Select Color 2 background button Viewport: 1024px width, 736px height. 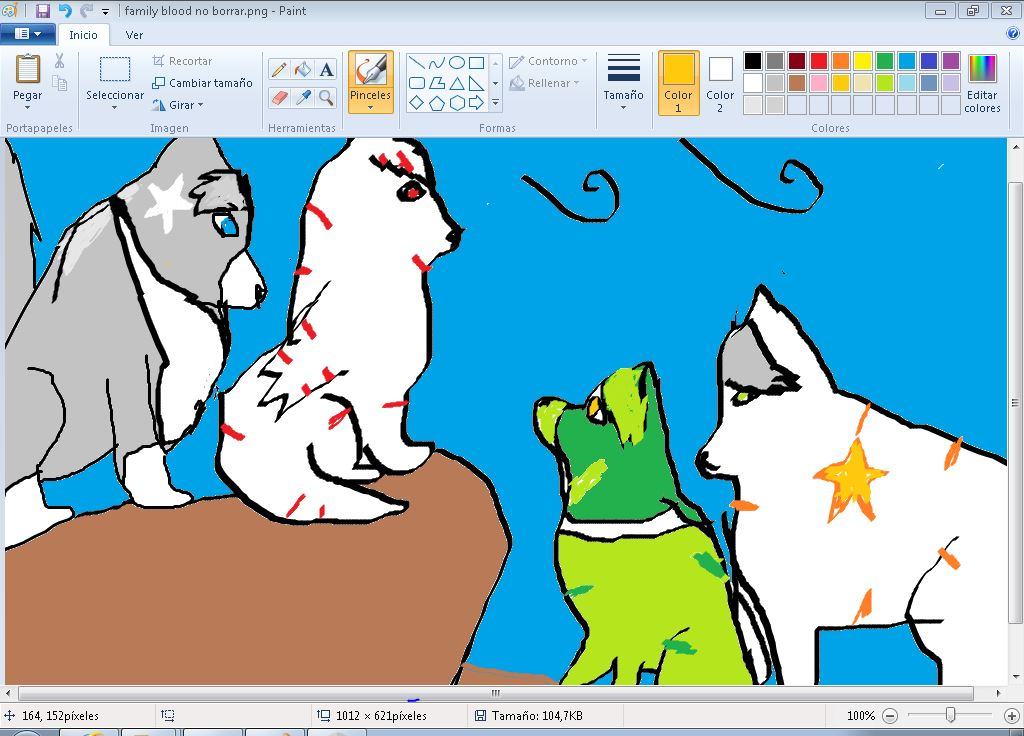coord(720,83)
